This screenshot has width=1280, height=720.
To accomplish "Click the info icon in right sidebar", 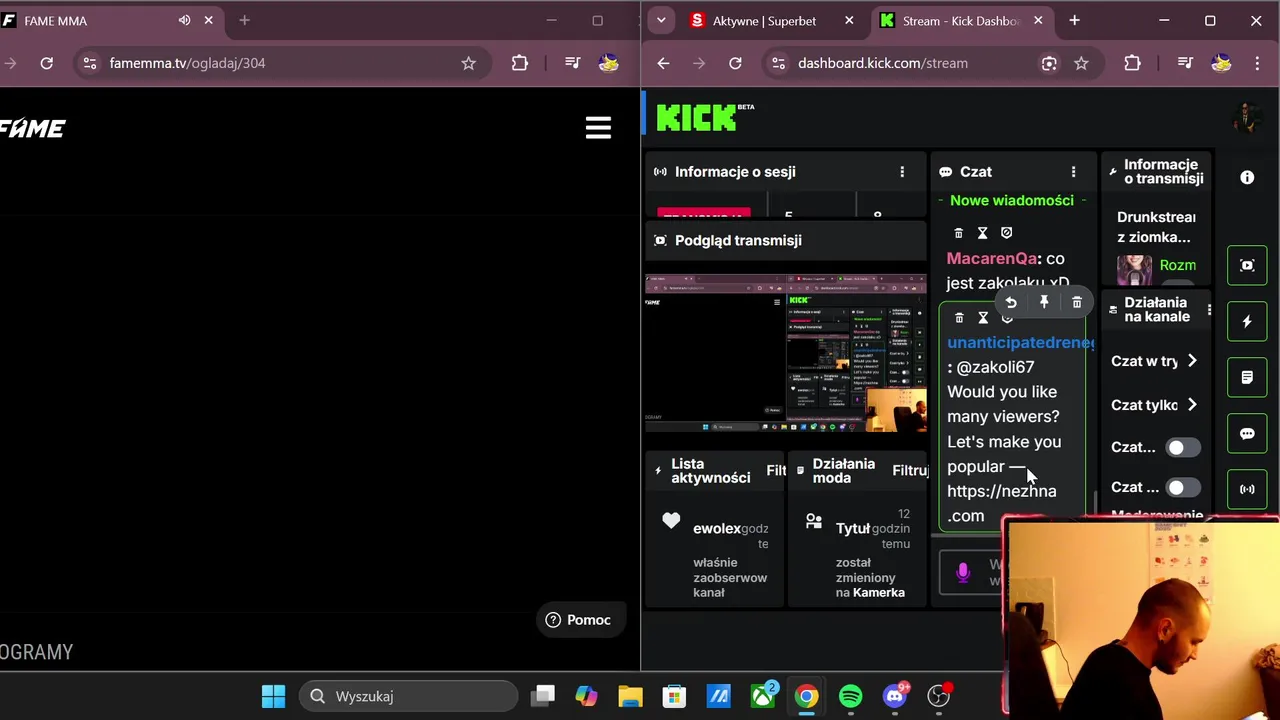I will [x=1247, y=177].
